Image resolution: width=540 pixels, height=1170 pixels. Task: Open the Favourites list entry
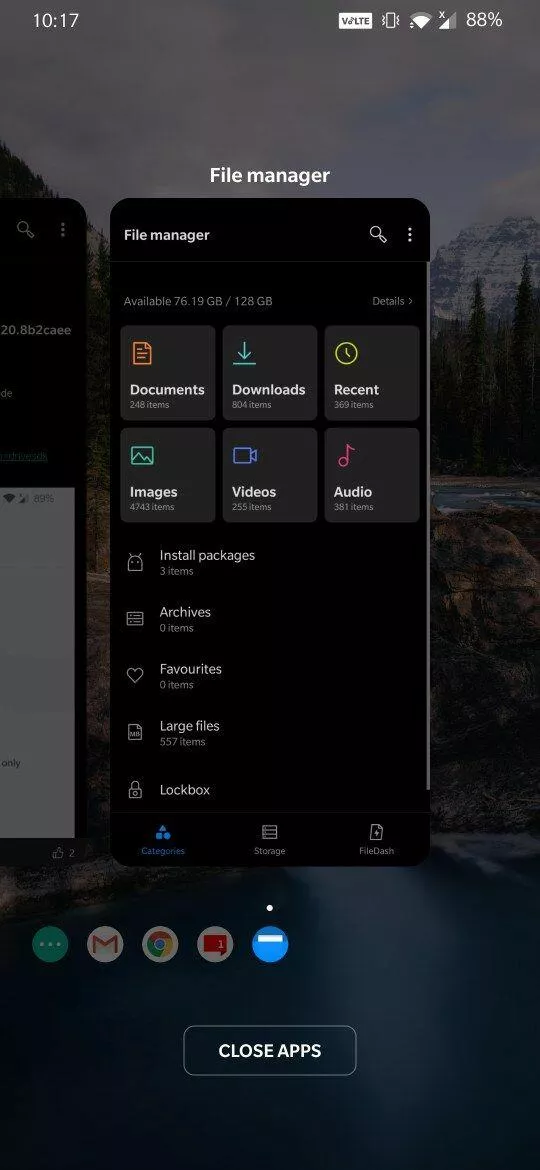click(269, 676)
